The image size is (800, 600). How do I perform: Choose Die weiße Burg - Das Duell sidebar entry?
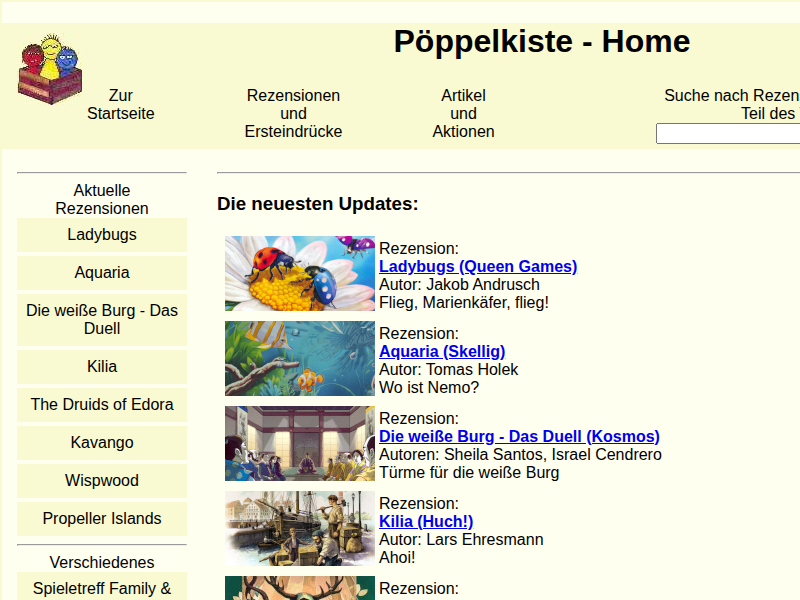tap(102, 320)
